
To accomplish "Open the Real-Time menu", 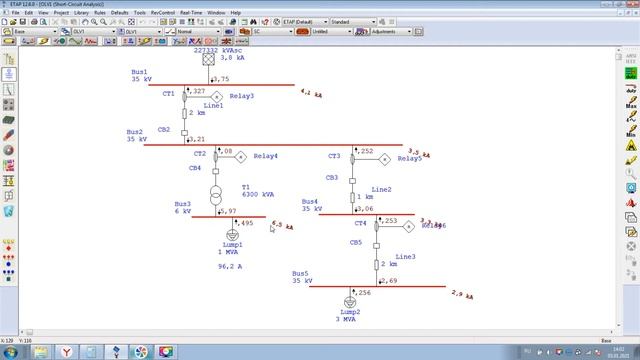I will [x=191, y=13].
